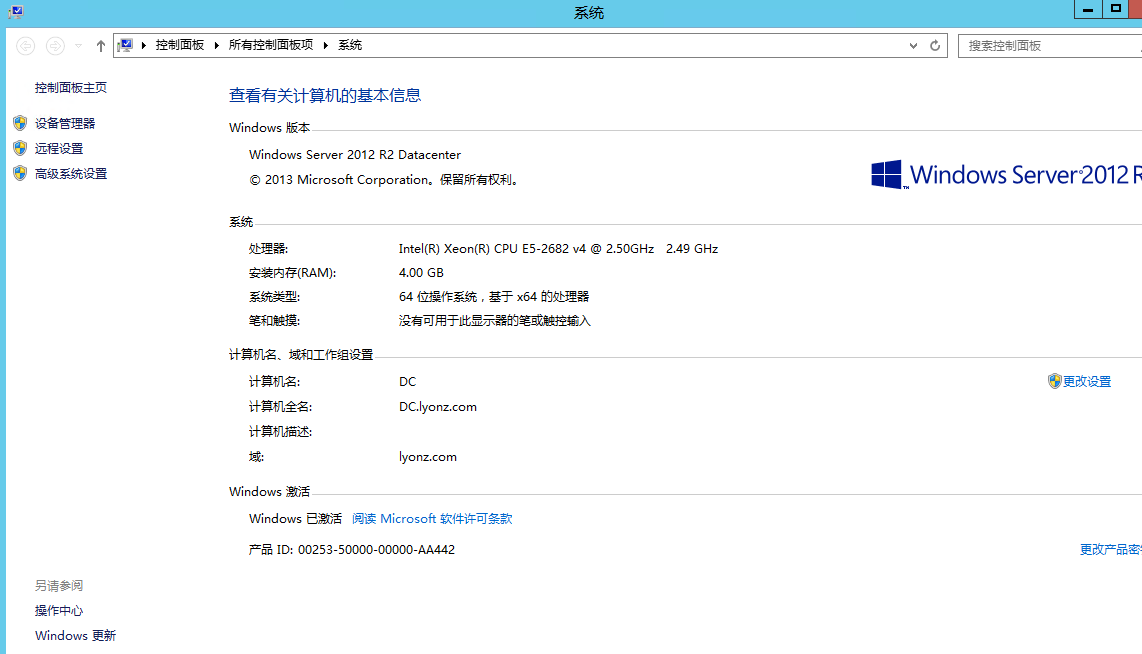Click the Back navigation arrow
1142x654 pixels.
click(25, 46)
